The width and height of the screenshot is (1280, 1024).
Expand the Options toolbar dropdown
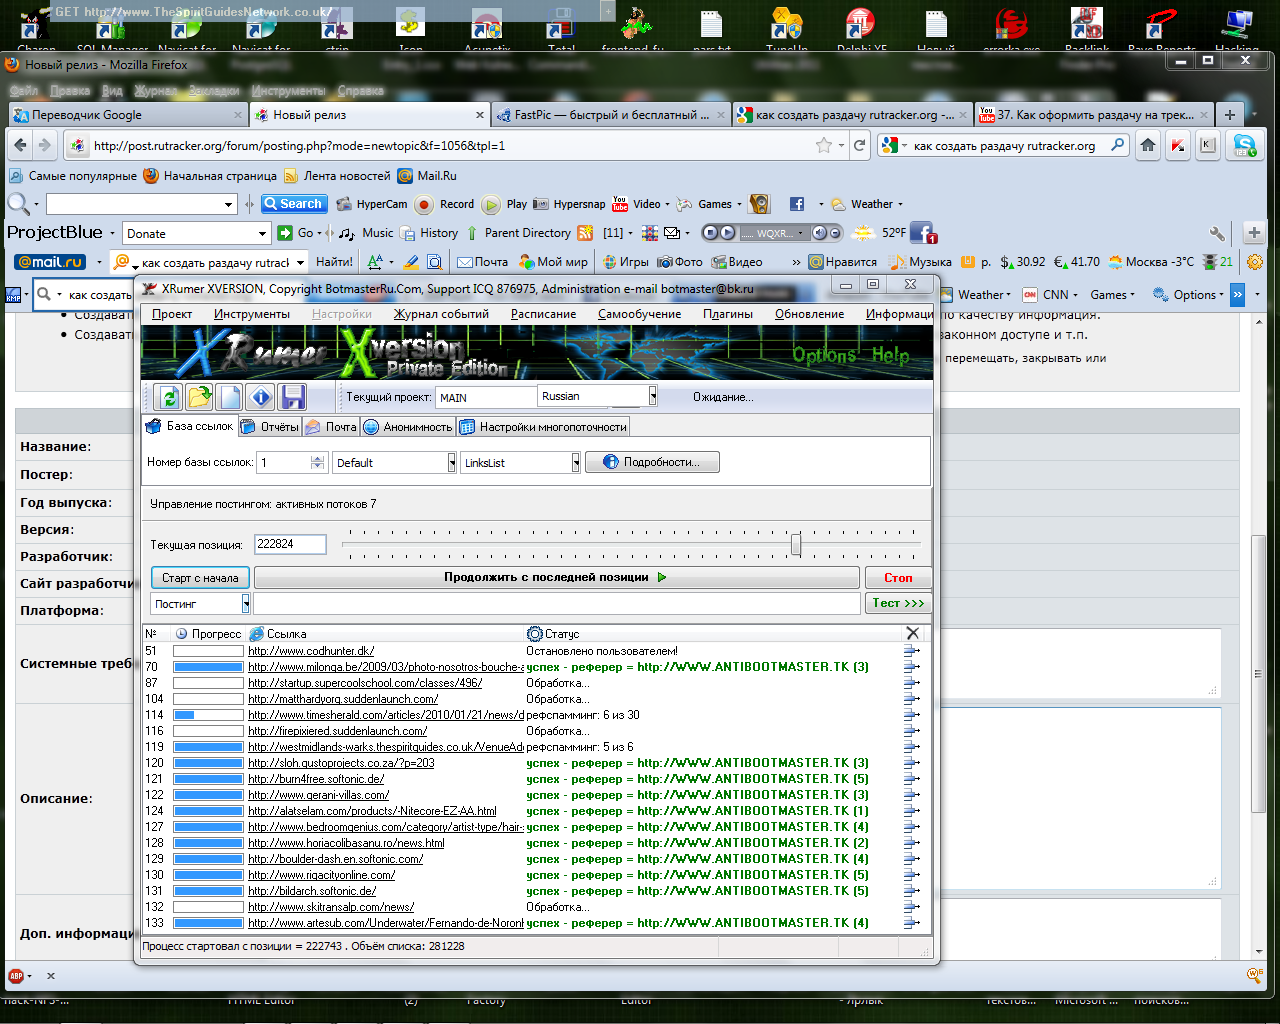1223,295
